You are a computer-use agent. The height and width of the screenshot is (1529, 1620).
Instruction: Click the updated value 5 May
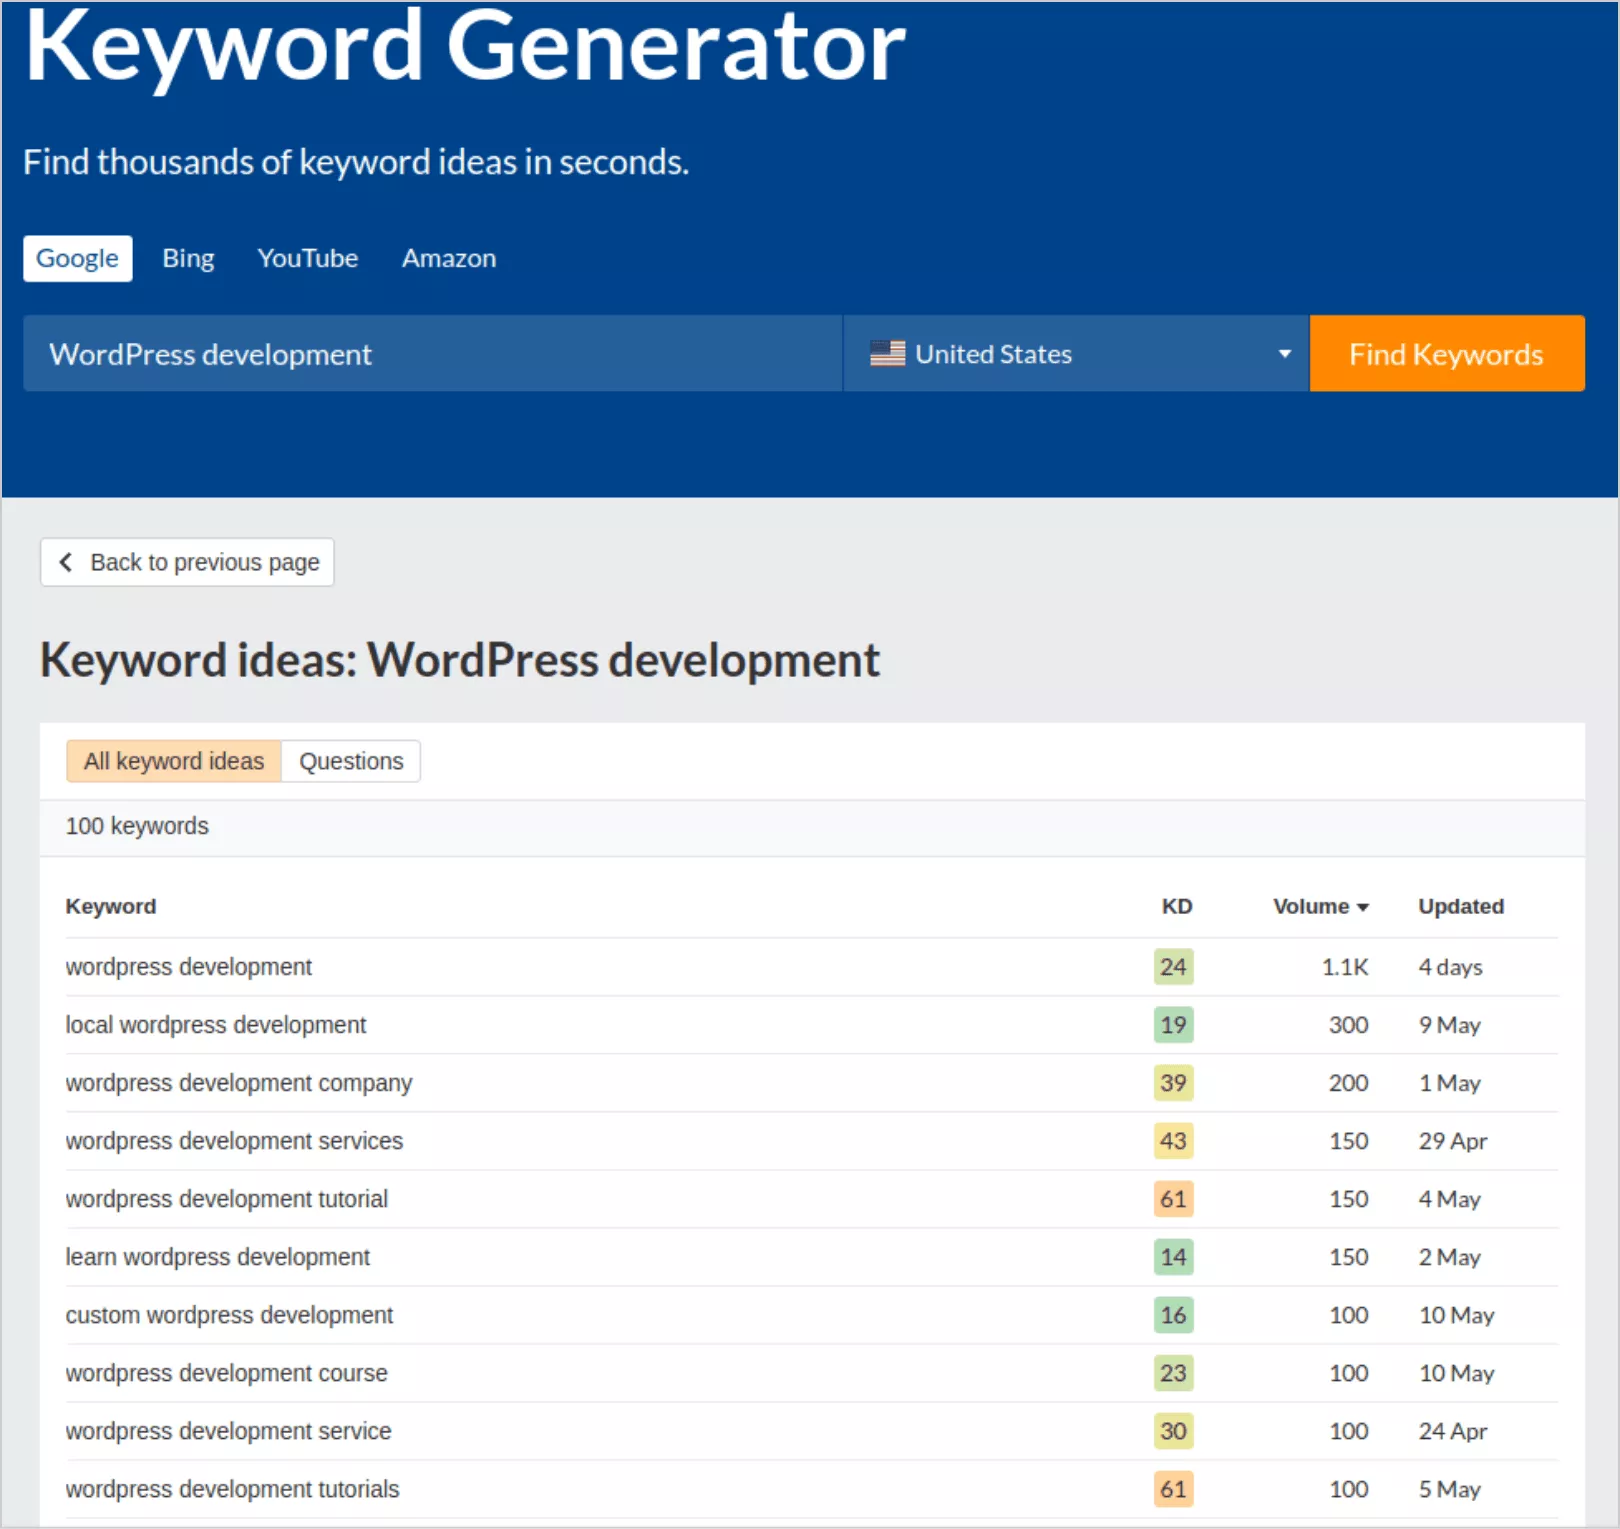coord(1449,1489)
